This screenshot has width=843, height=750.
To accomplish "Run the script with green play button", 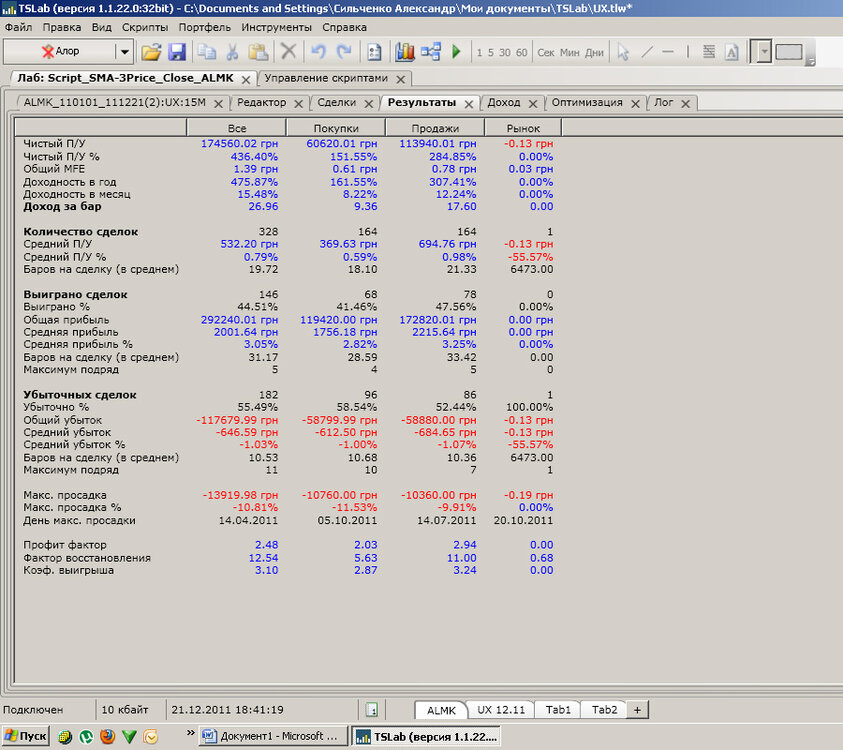I will pos(456,52).
